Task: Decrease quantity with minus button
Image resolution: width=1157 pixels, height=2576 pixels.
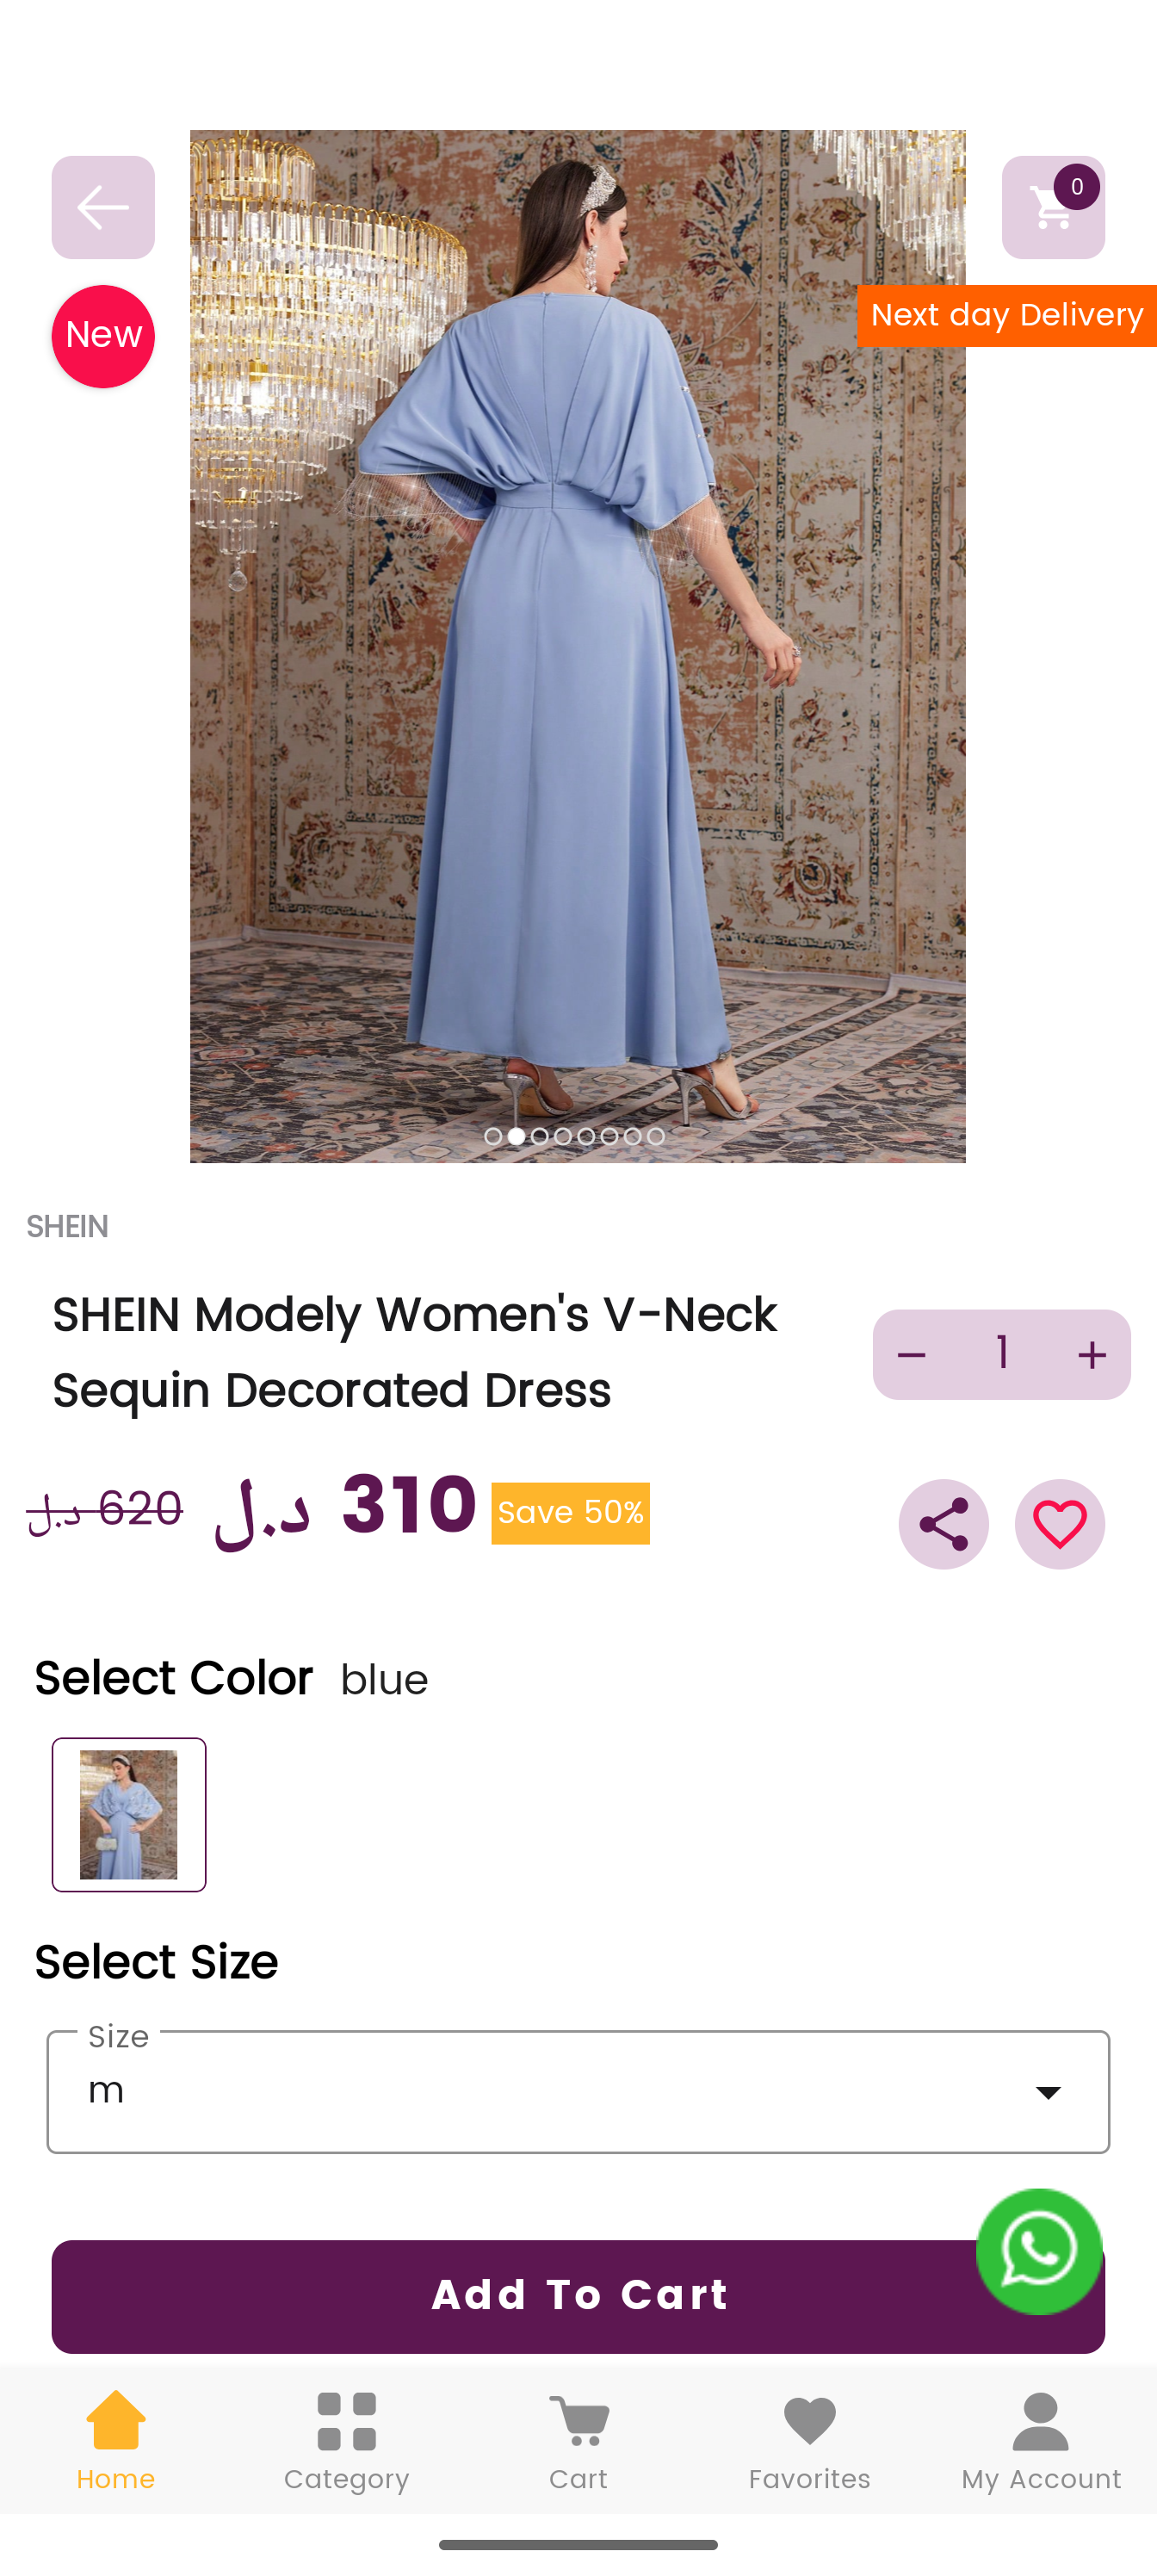Action: click(x=912, y=1355)
